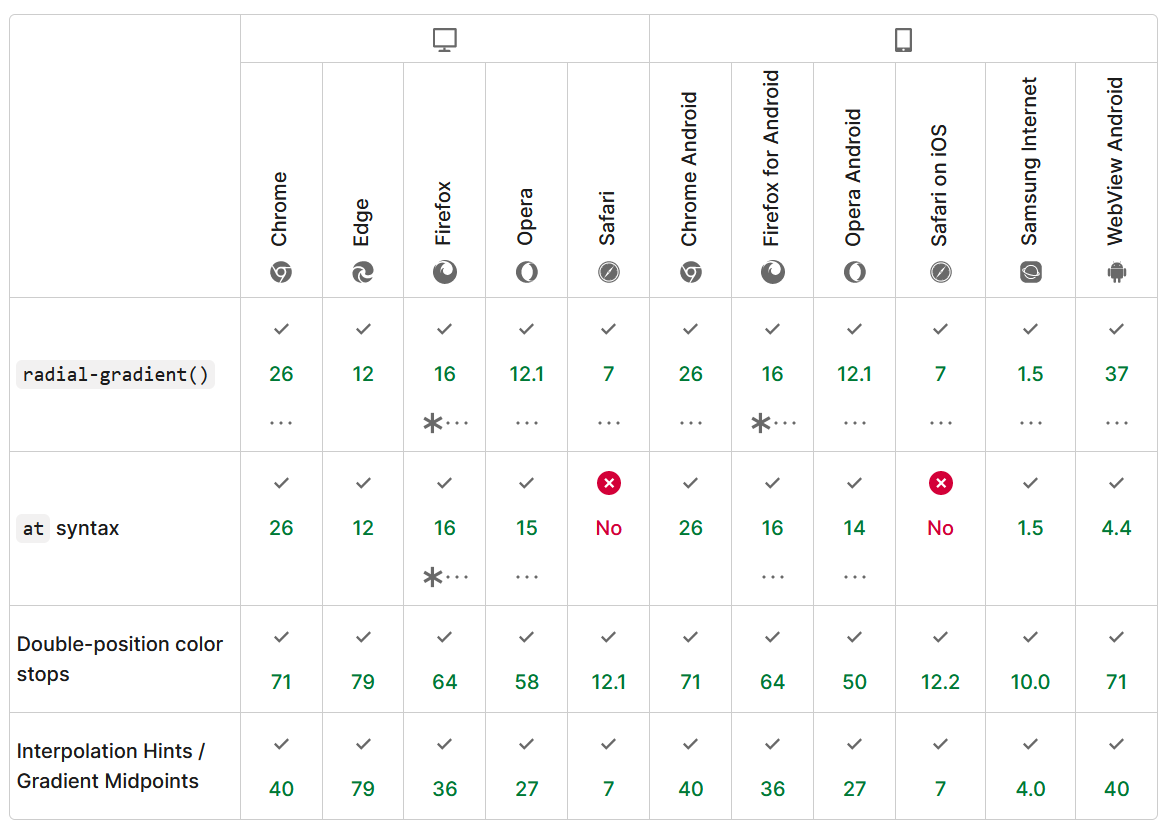Click the radial-gradient() feature label
1167x829 pixels.
[116, 375]
